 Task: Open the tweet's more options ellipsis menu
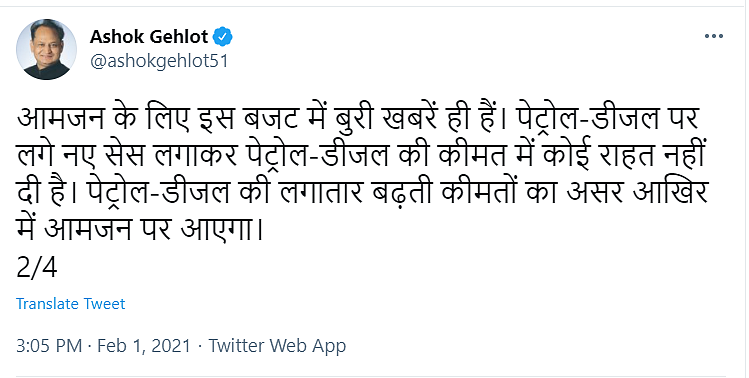714,36
